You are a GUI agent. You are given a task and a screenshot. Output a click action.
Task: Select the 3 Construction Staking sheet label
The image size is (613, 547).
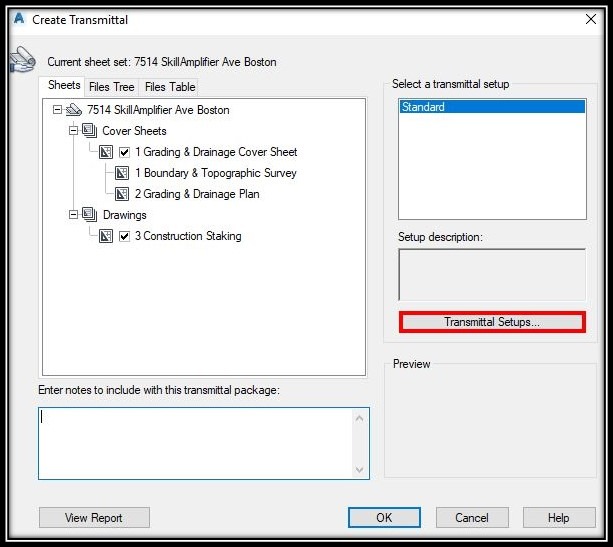(188, 236)
